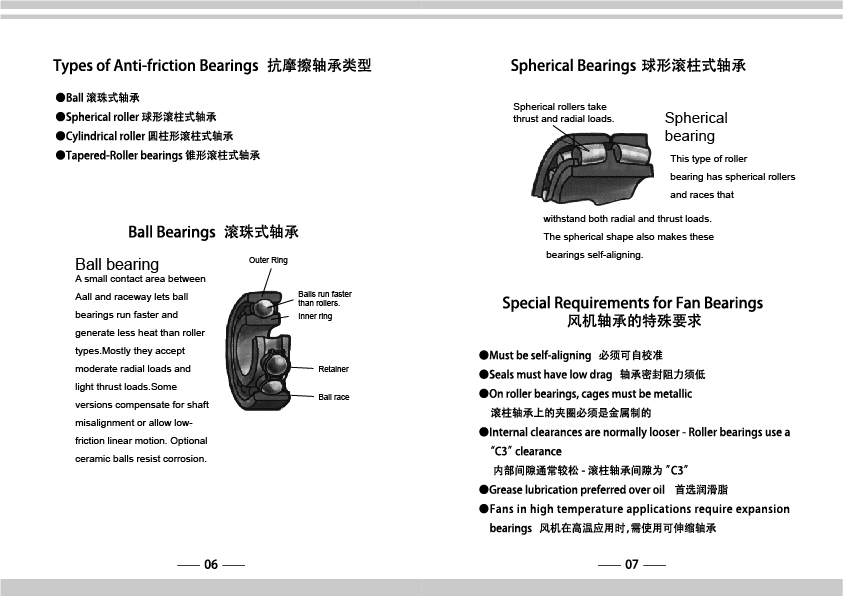
Task: Select the "Internal clearances are normally looser" bullet line
Action: [634, 432]
